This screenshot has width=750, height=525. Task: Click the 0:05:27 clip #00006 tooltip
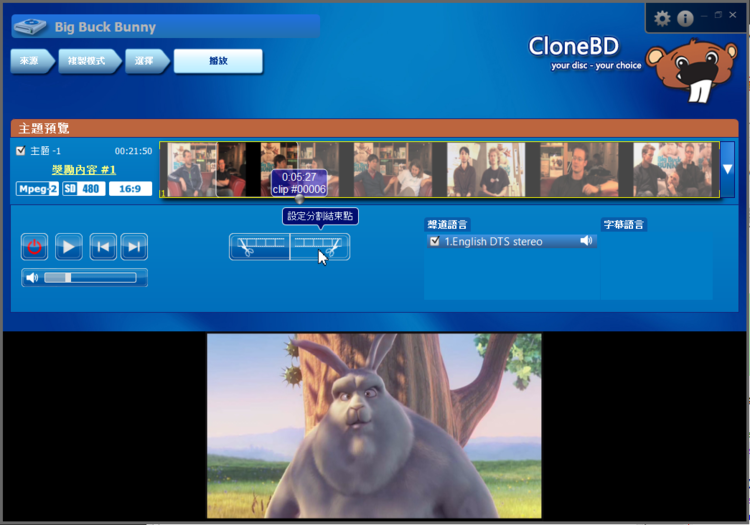pyautogui.click(x=299, y=183)
